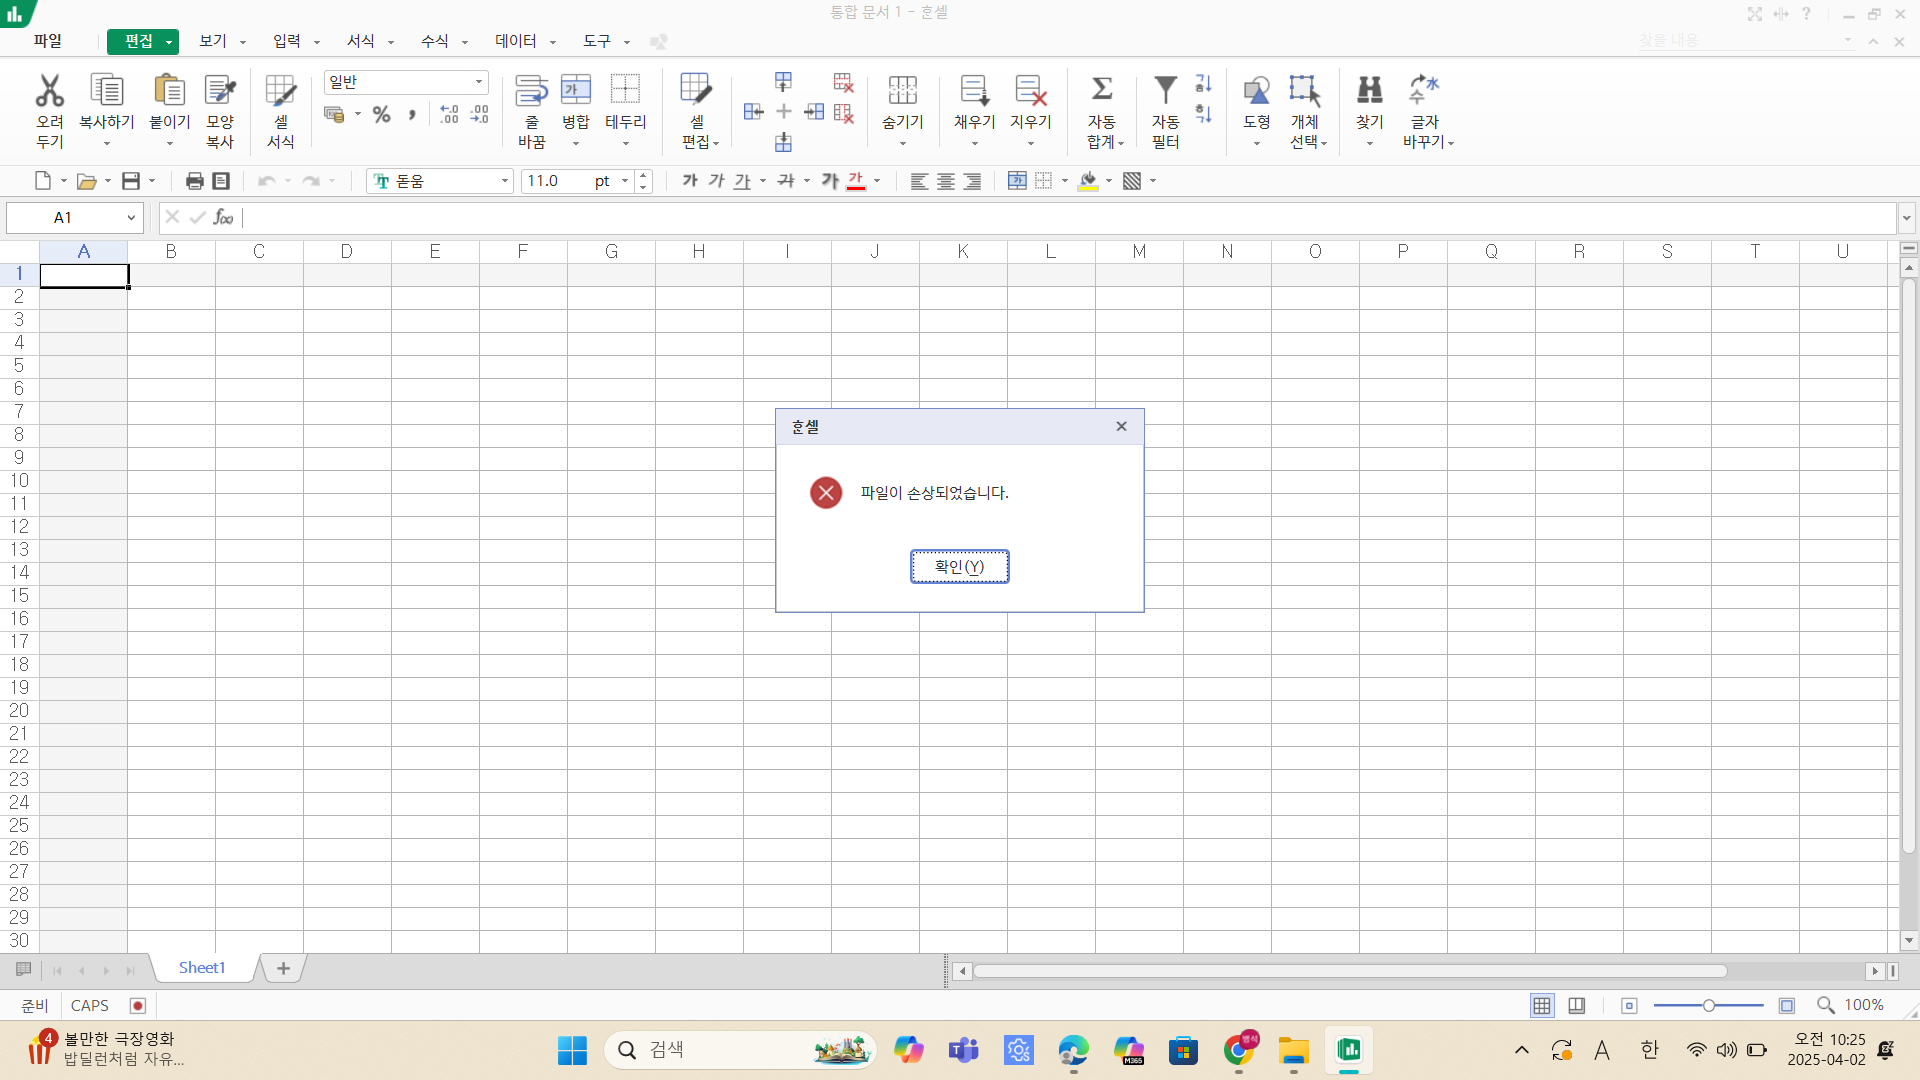
Task: Open the 도구 menu
Action: 596,41
